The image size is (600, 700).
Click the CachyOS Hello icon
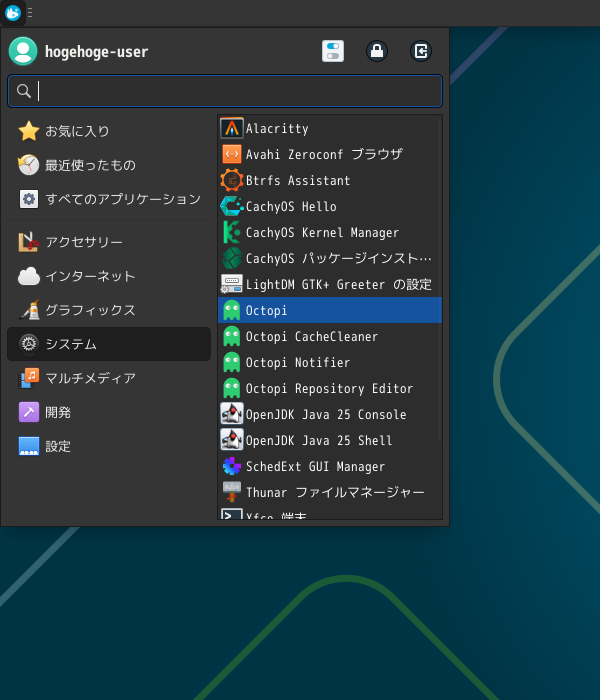pyautogui.click(x=232, y=206)
